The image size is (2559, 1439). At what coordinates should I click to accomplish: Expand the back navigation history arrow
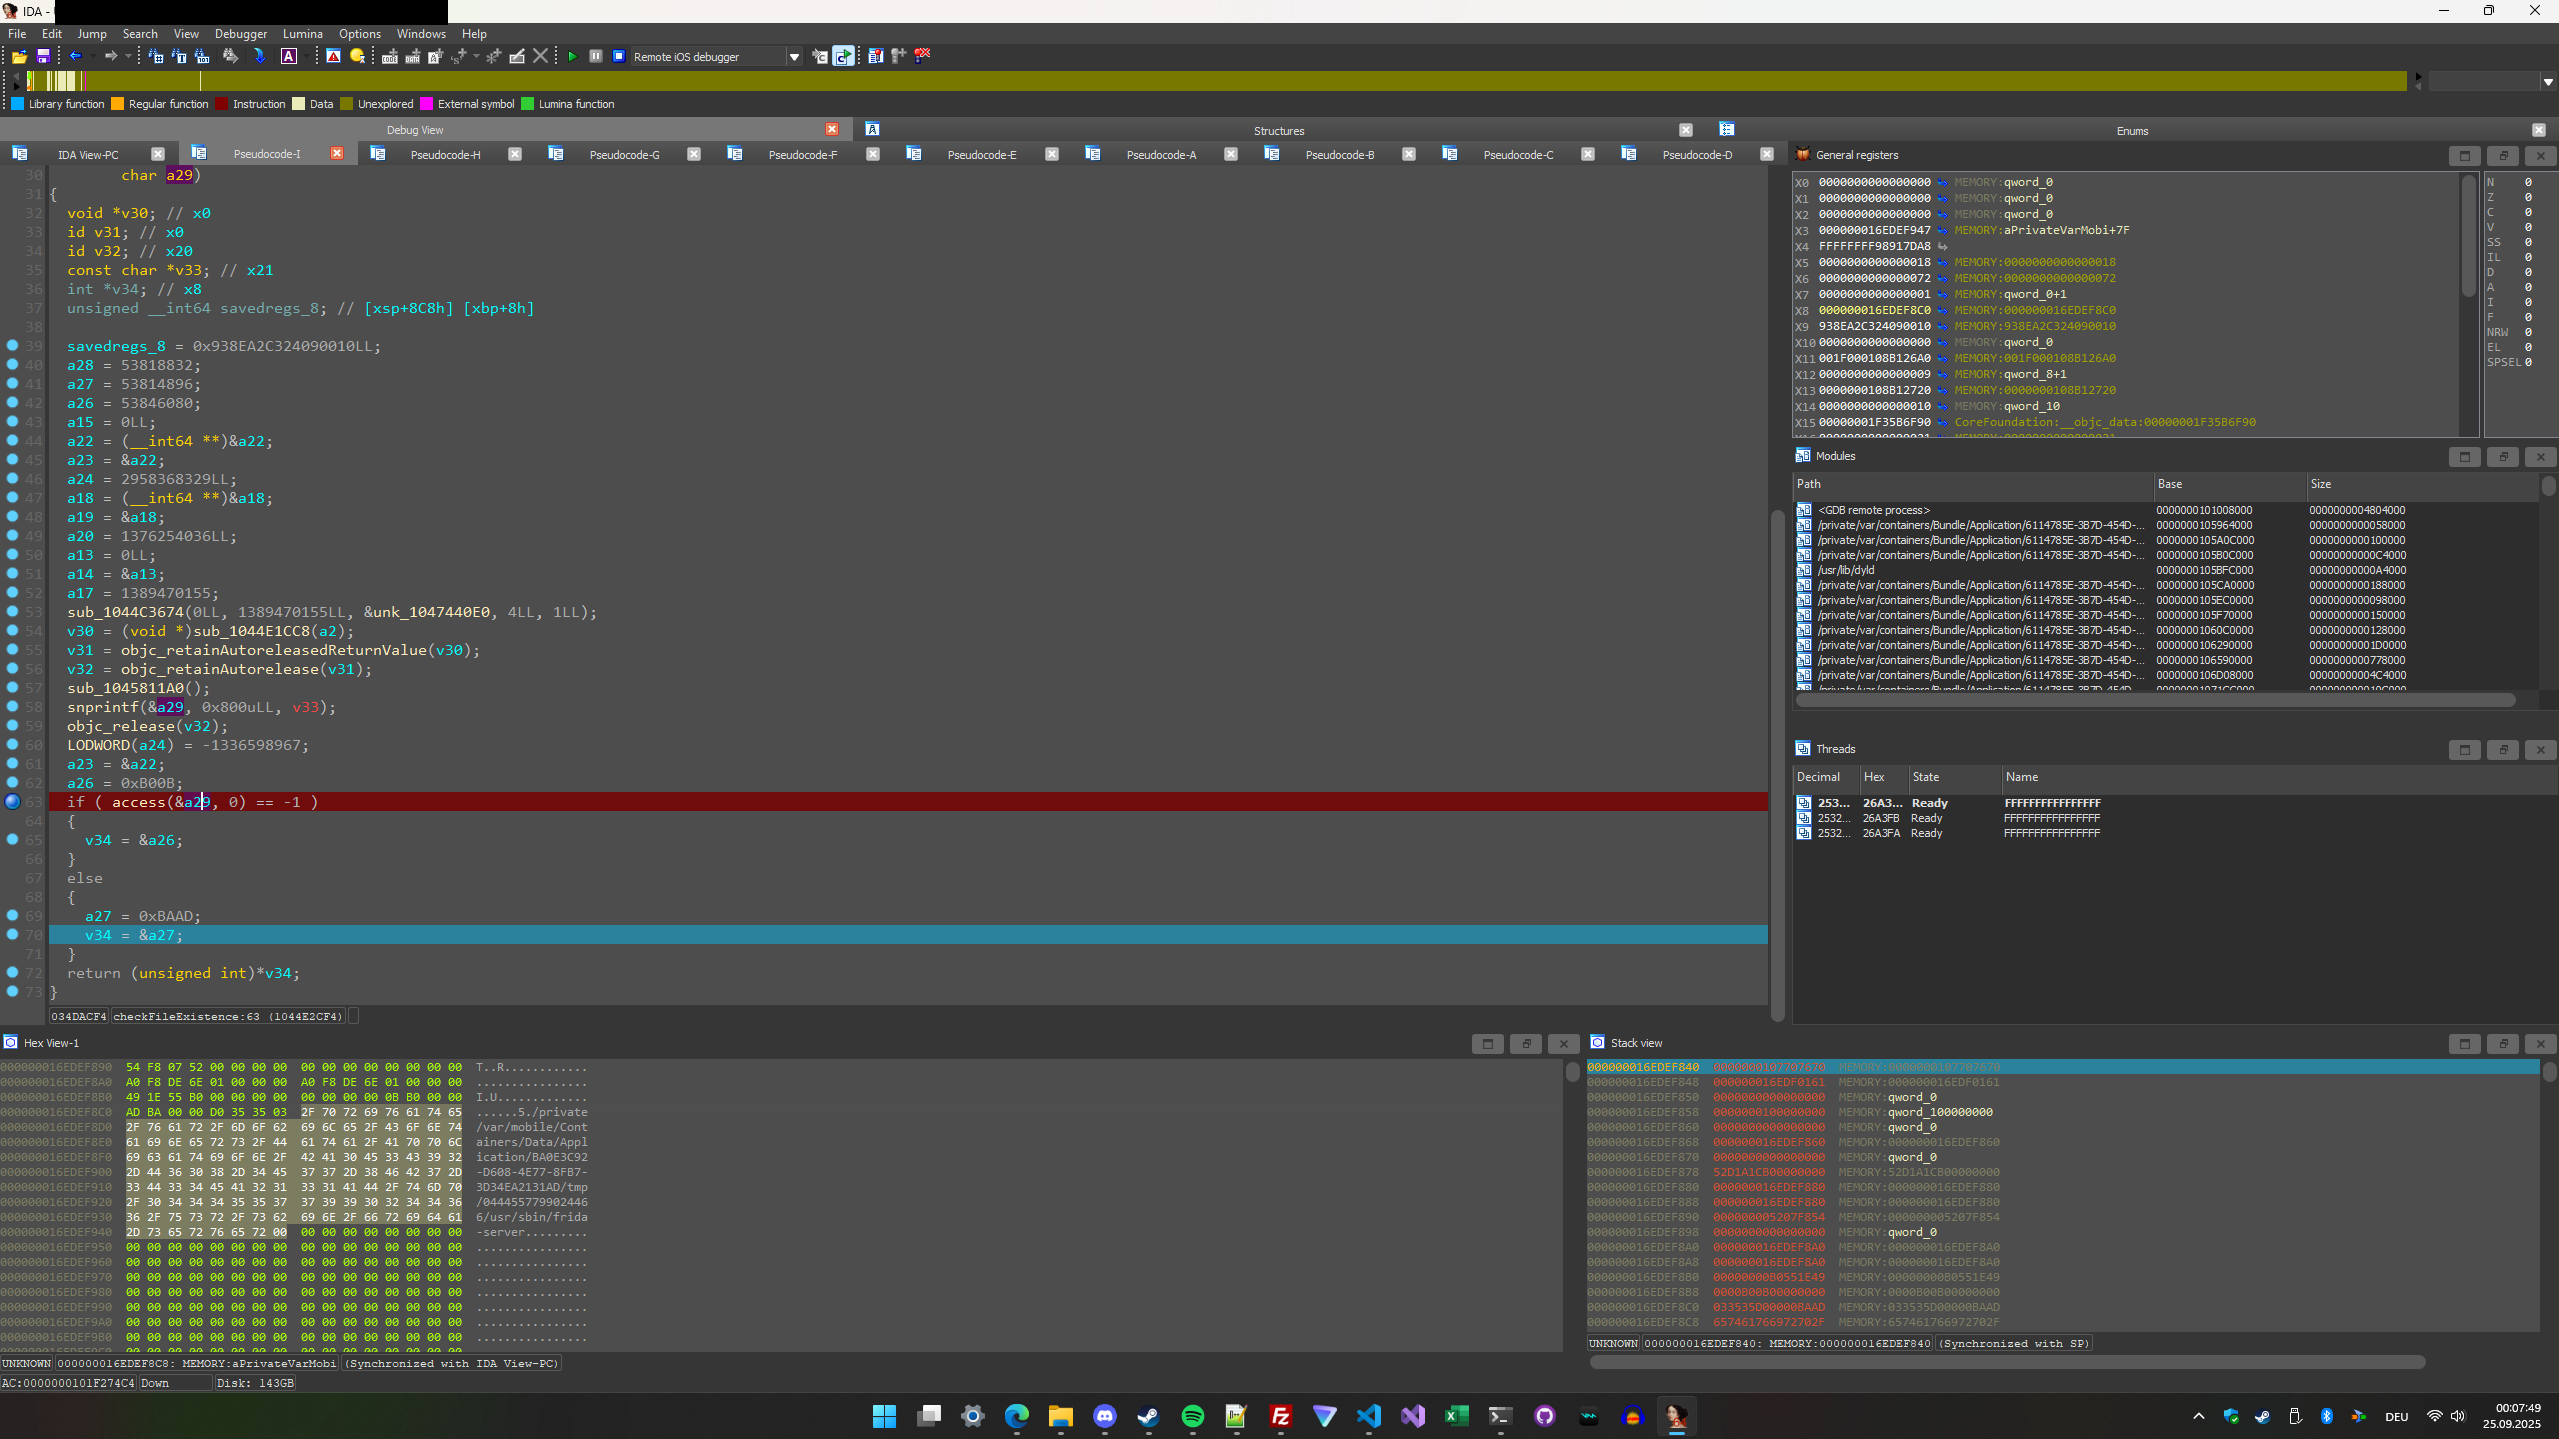tap(92, 57)
